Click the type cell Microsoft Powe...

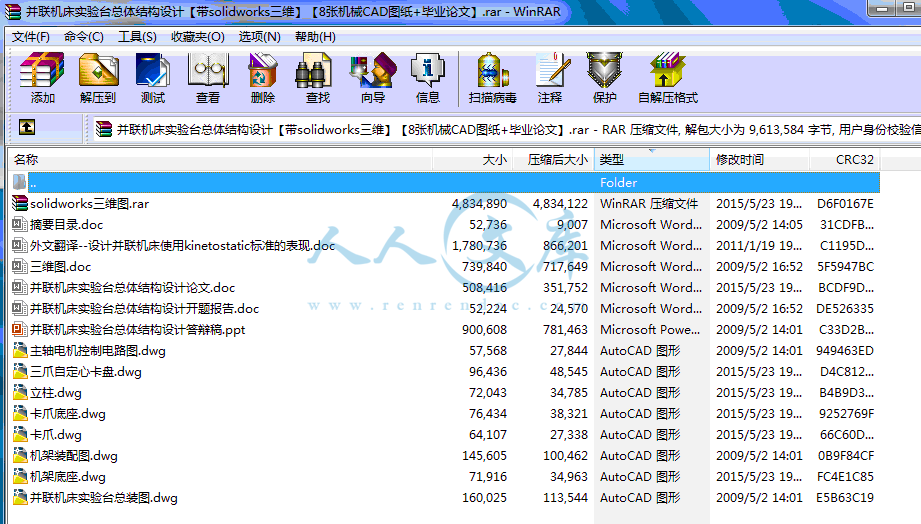coord(650,330)
